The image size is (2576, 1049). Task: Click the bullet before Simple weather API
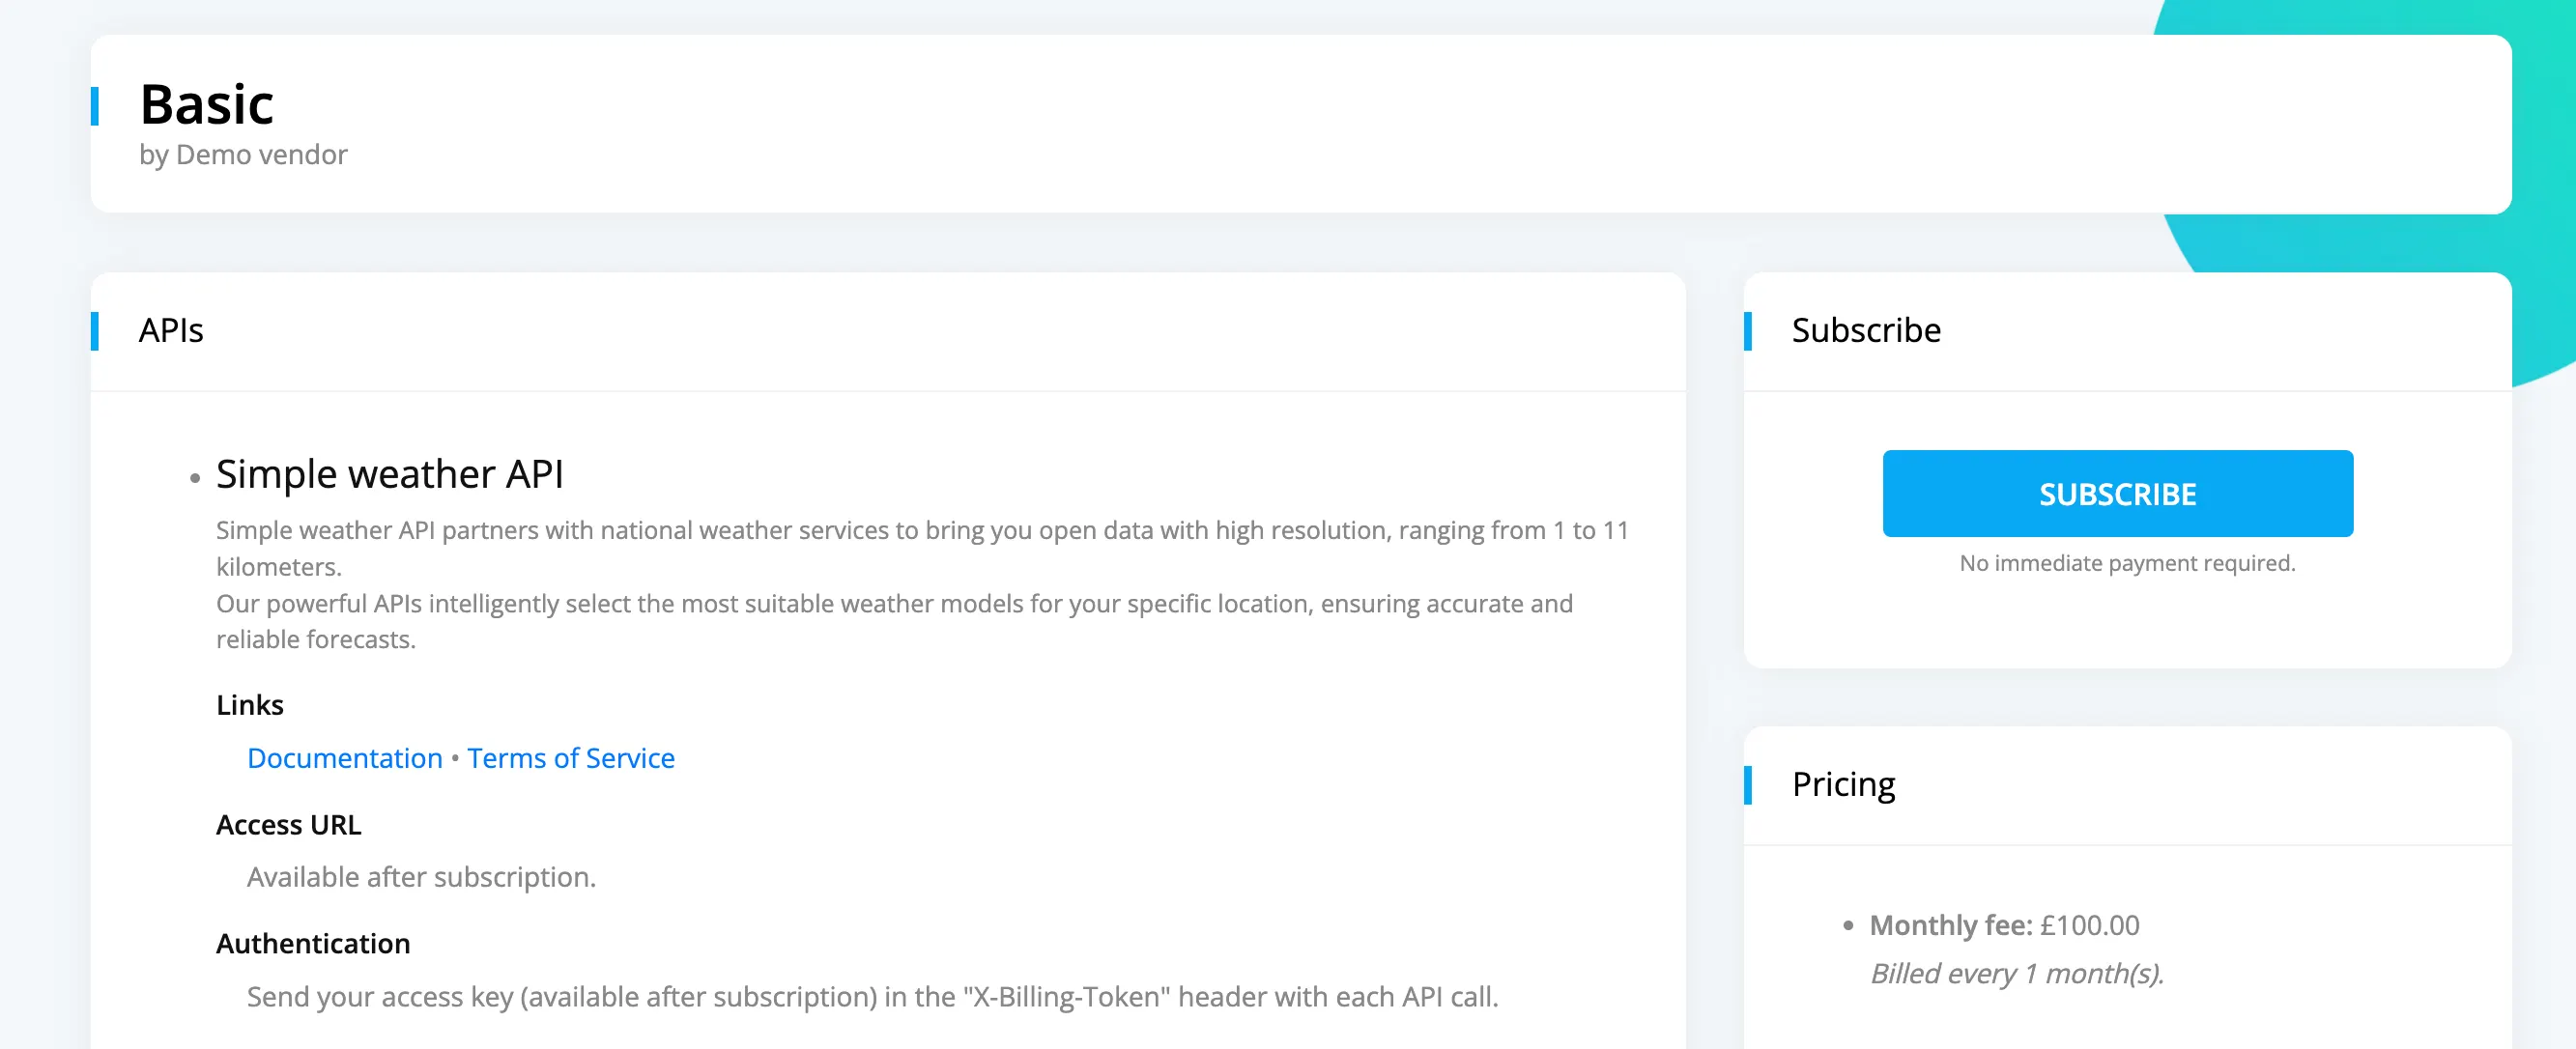[195, 478]
